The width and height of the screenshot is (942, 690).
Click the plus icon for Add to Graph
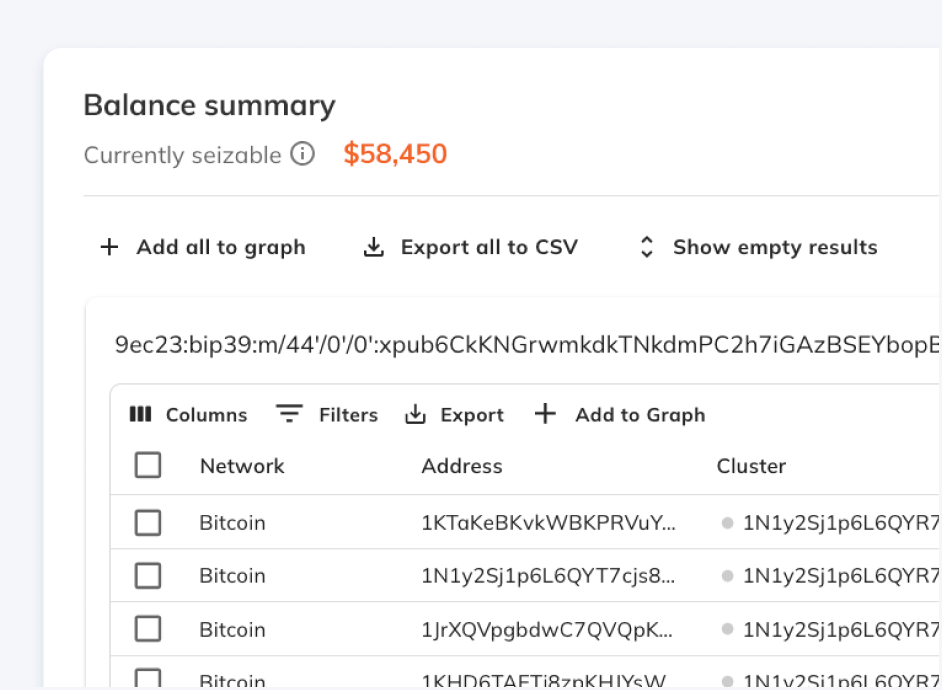545,414
